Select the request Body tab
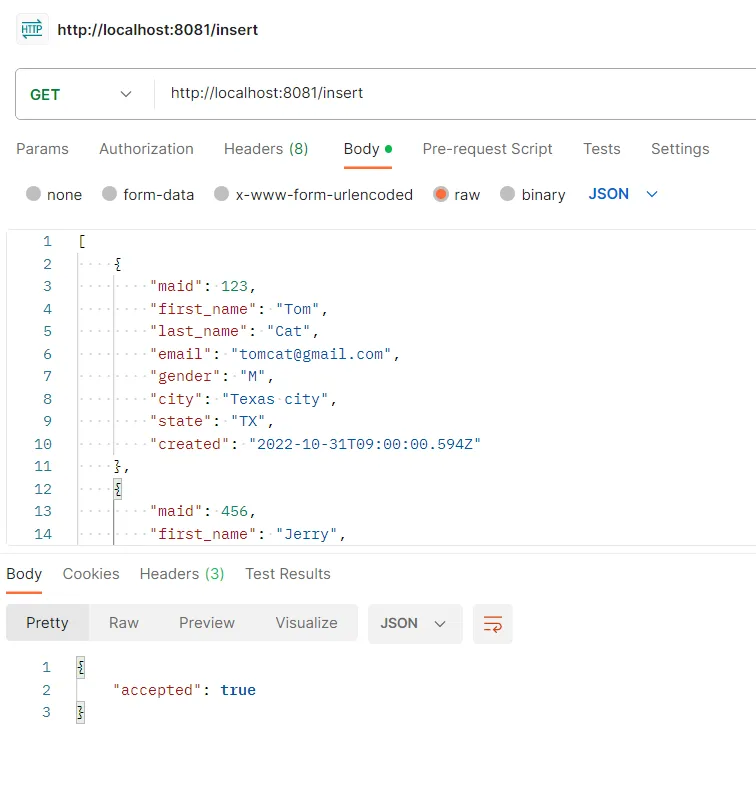 (367, 149)
